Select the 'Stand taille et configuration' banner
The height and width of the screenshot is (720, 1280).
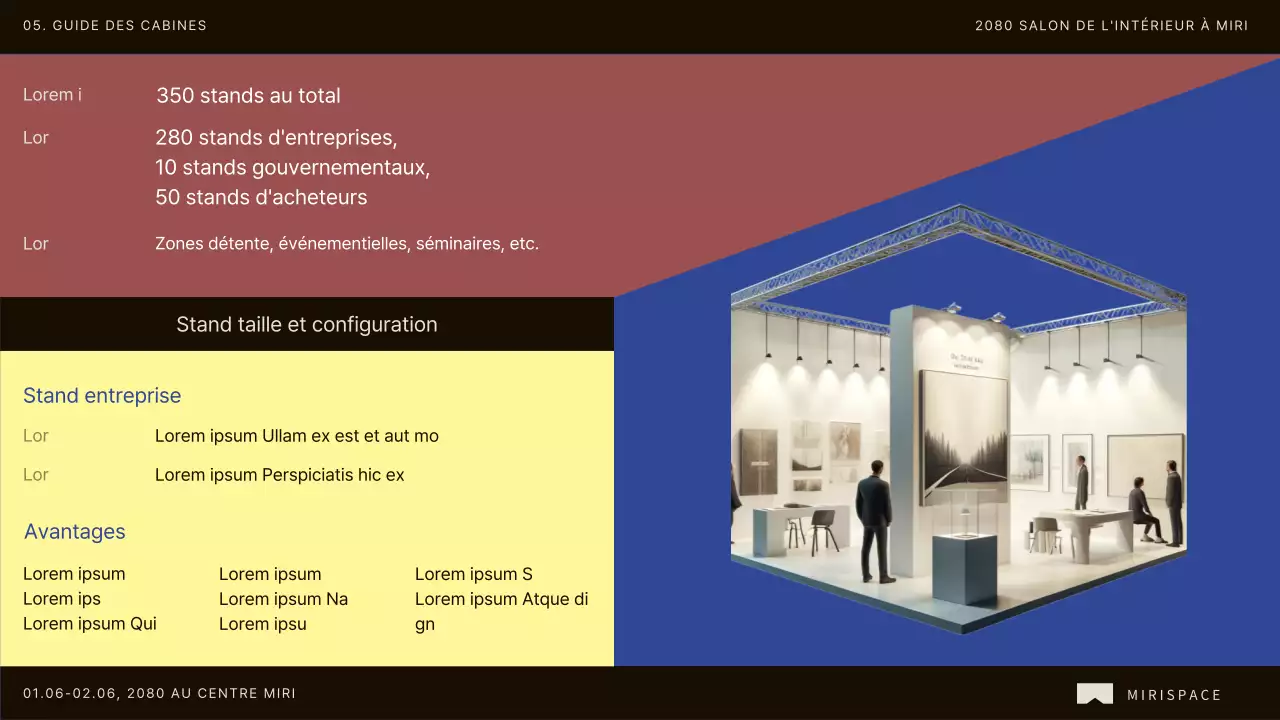pos(307,324)
